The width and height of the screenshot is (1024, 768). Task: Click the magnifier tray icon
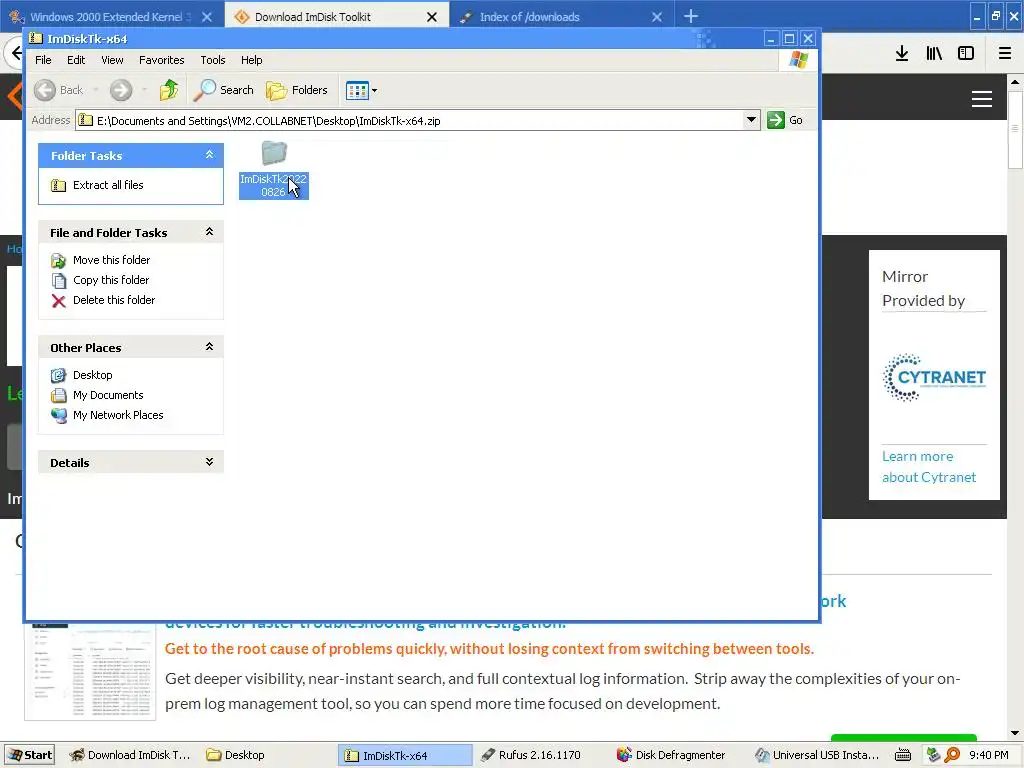pos(952,755)
